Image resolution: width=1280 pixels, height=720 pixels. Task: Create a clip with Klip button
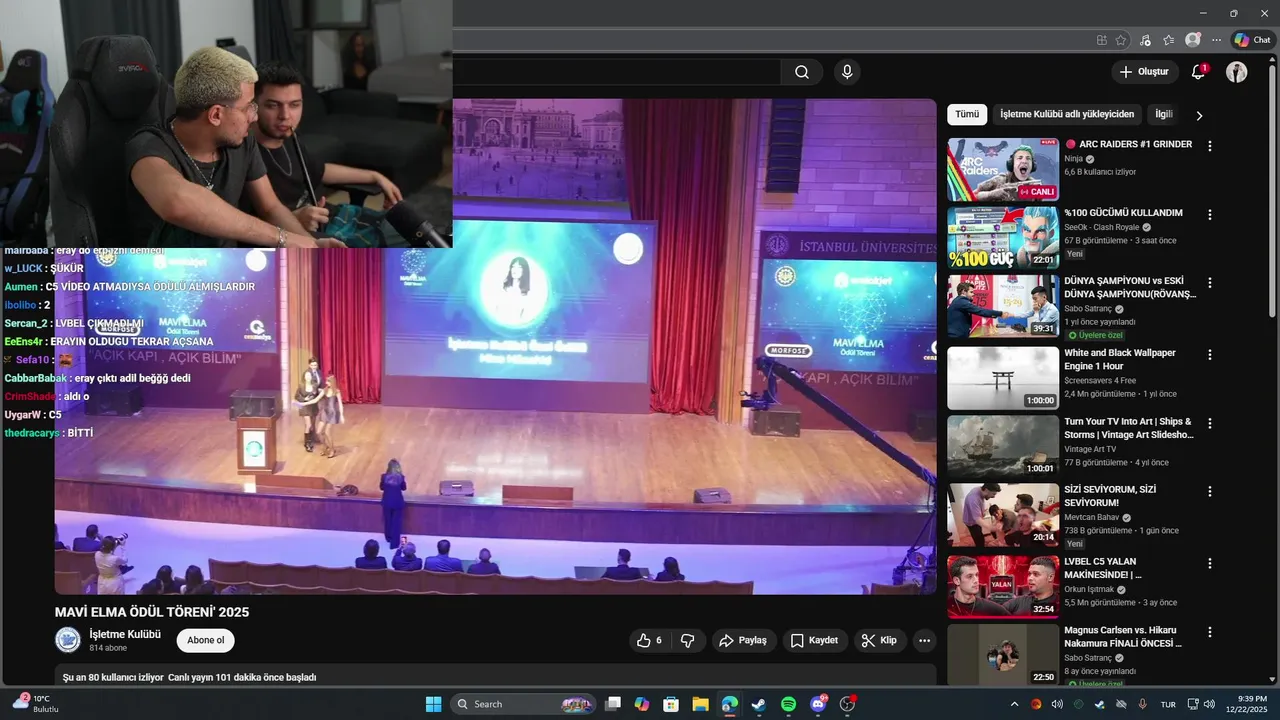[x=880, y=640]
